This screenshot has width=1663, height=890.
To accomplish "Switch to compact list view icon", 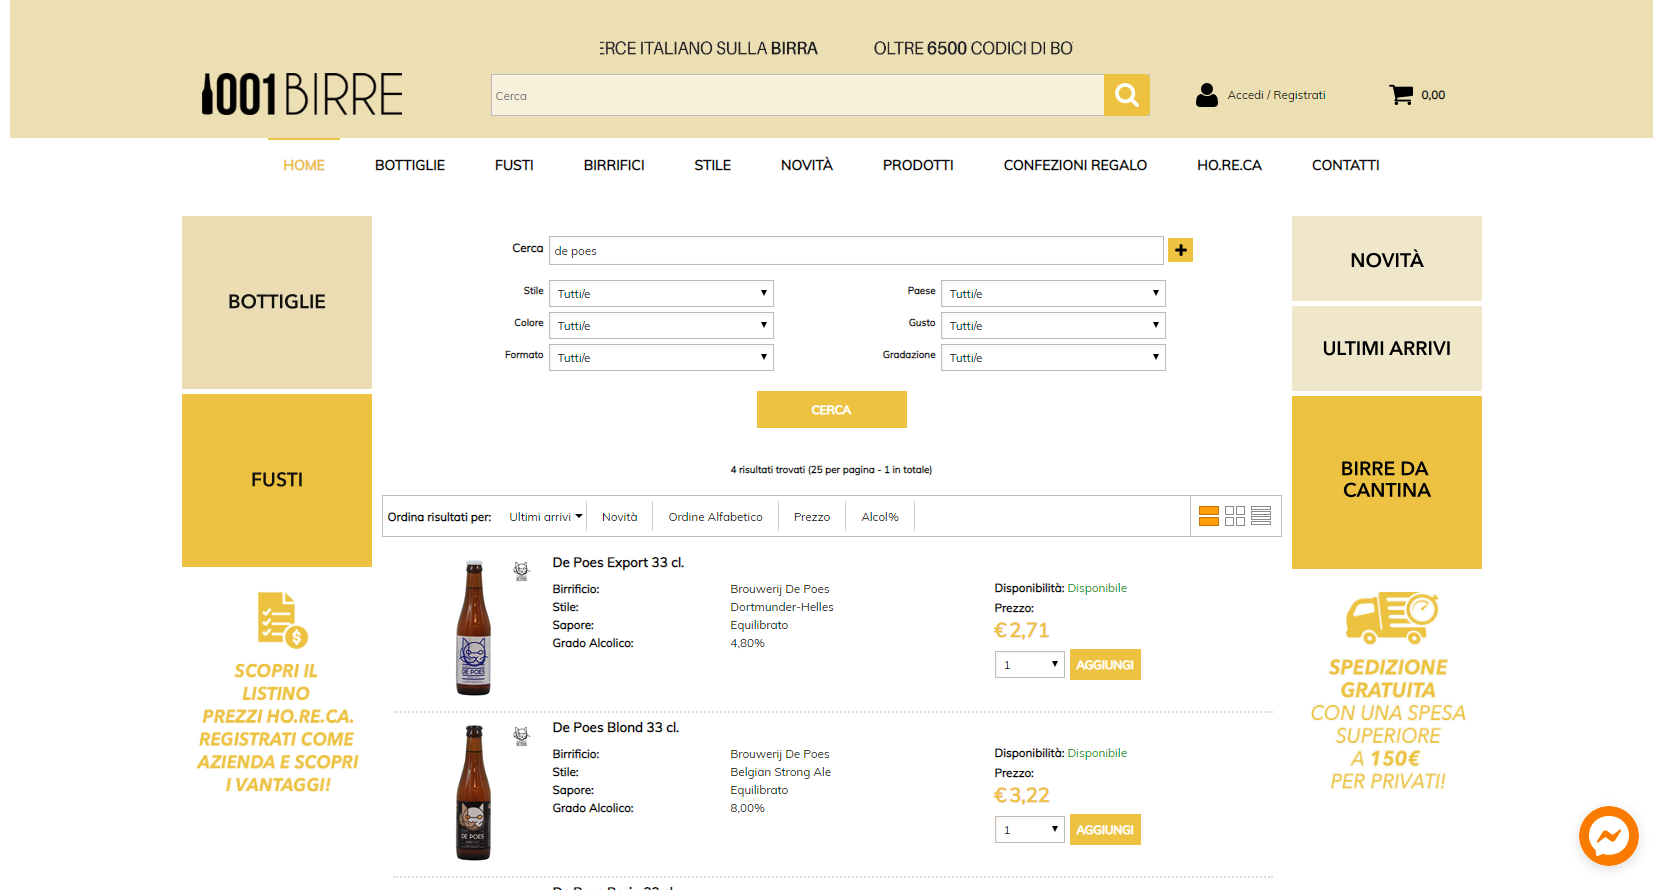I will (1261, 516).
